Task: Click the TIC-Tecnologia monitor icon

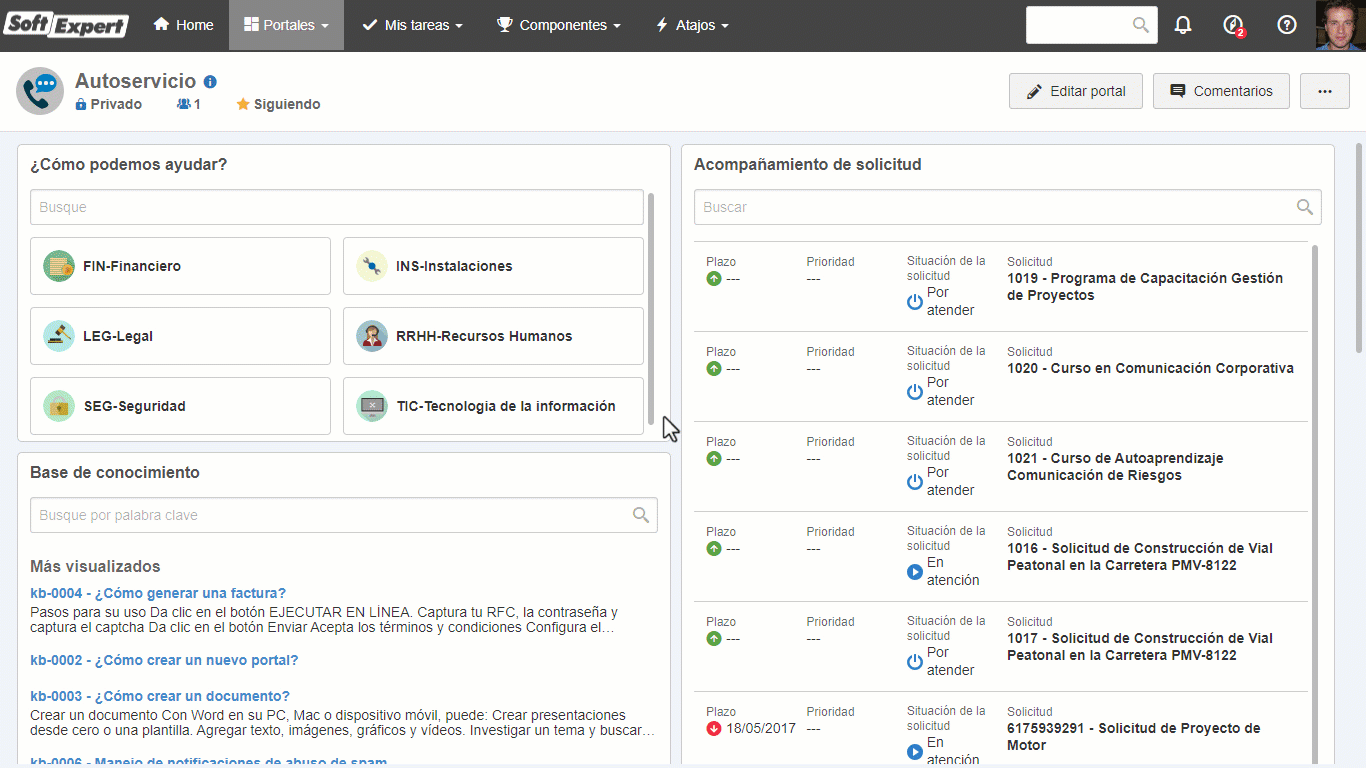Action: tap(372, 406)
